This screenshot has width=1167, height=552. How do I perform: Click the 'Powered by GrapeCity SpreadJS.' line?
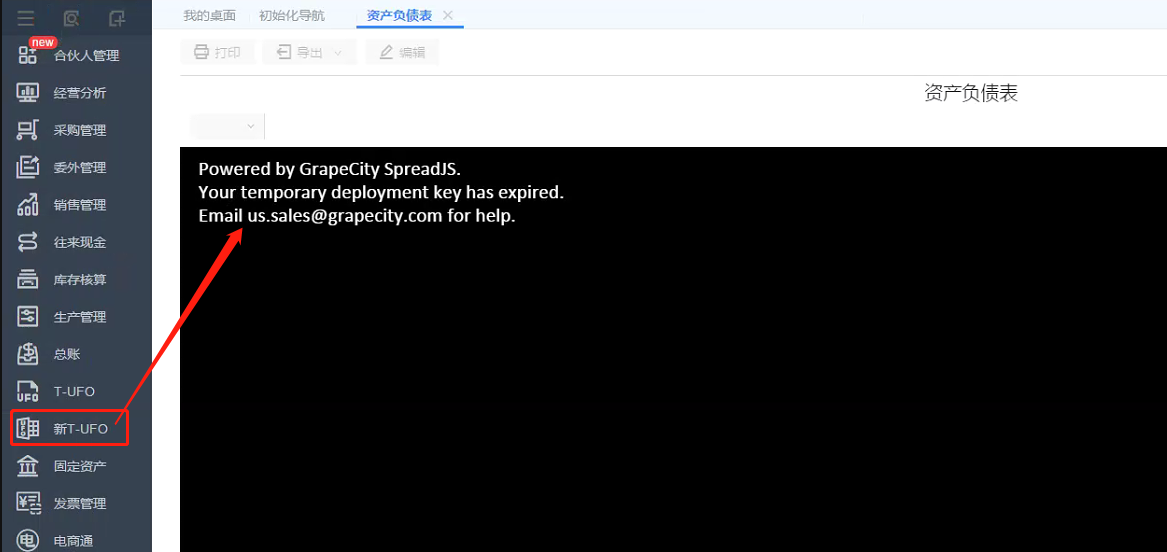pos(330,169)
